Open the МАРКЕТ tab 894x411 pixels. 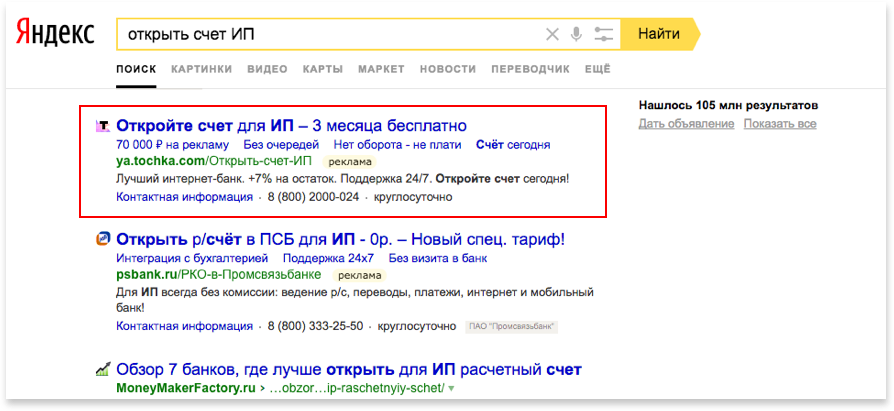(381, 70)
